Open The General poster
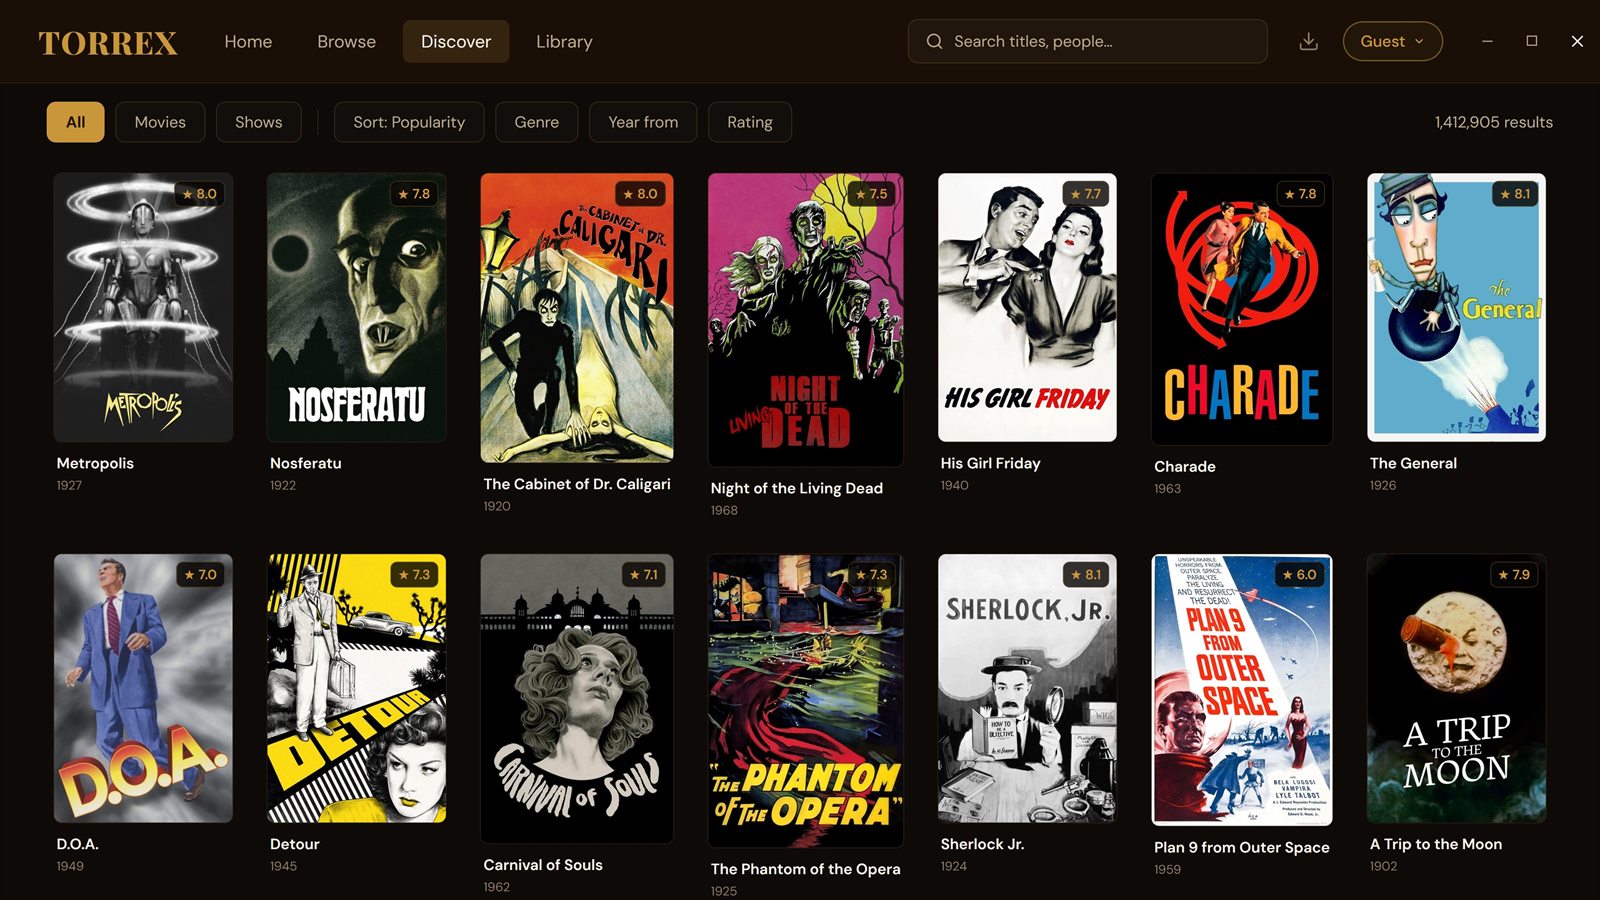This screenshot has width=1600, height=900. pos(1456,307)
